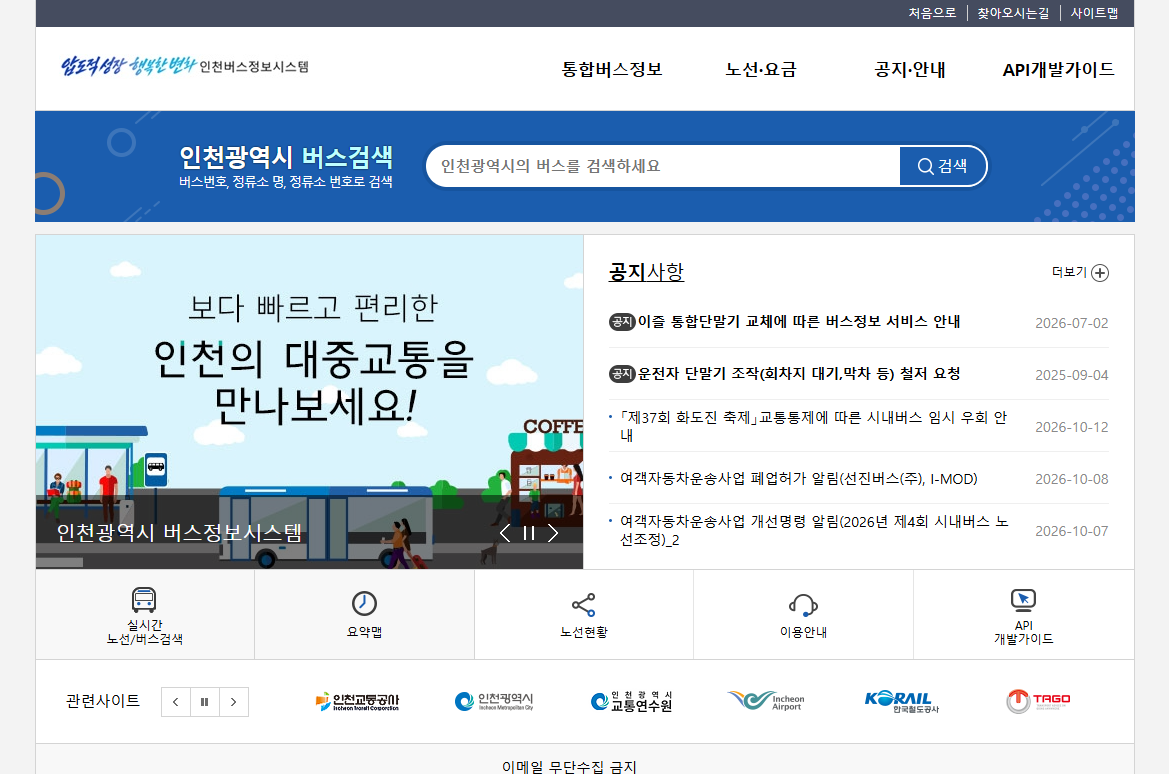
Task: Click the 인천버스정보시스템 site logo
Action: (185, 66)
